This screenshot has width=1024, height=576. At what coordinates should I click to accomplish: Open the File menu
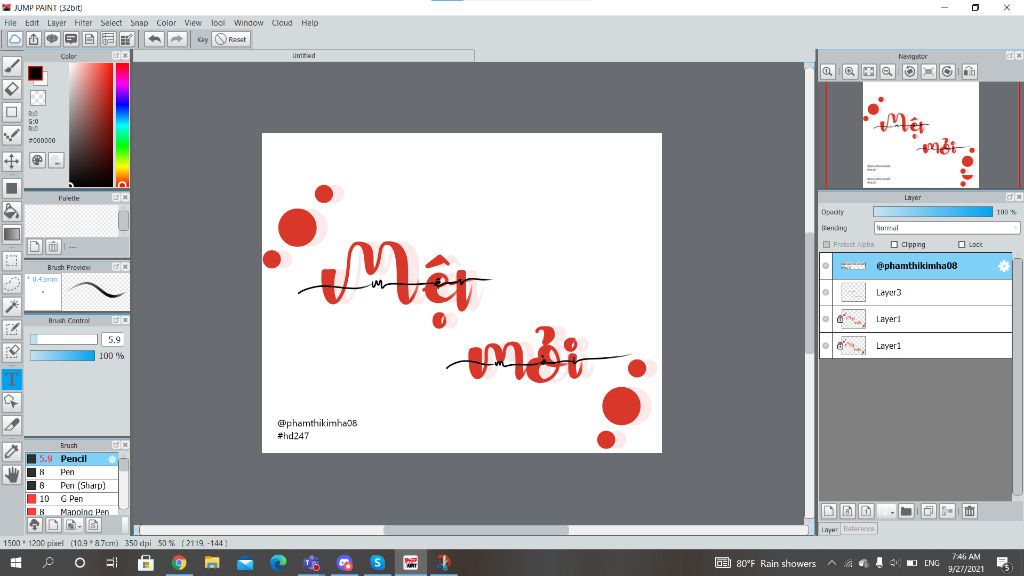point(10,23)
